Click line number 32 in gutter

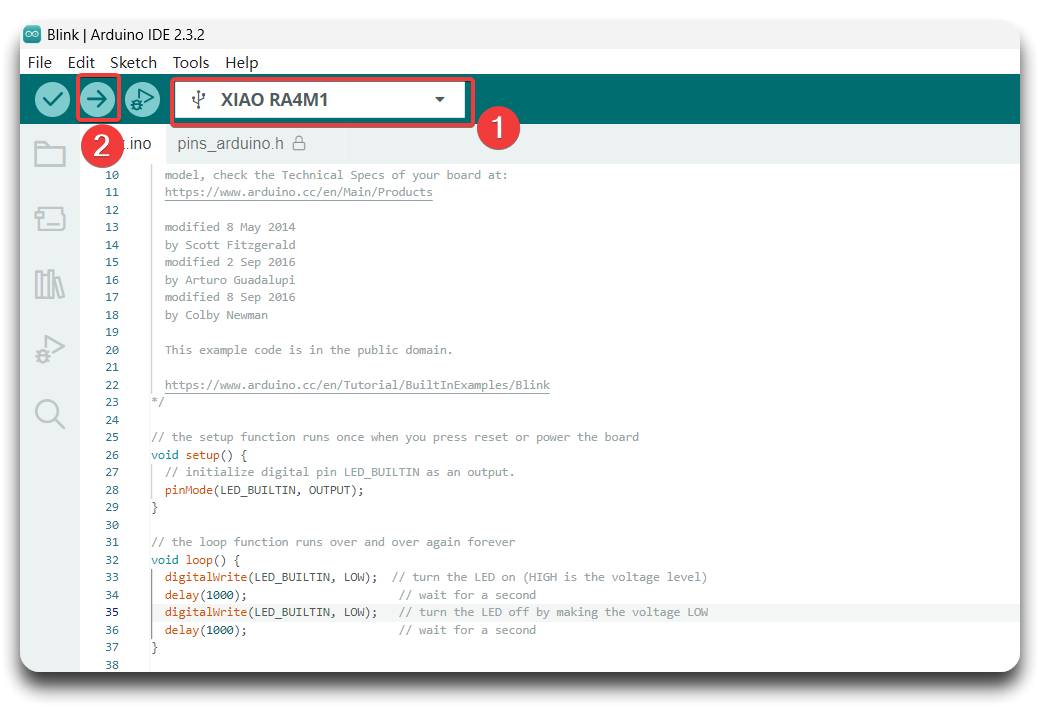(112, 560)
